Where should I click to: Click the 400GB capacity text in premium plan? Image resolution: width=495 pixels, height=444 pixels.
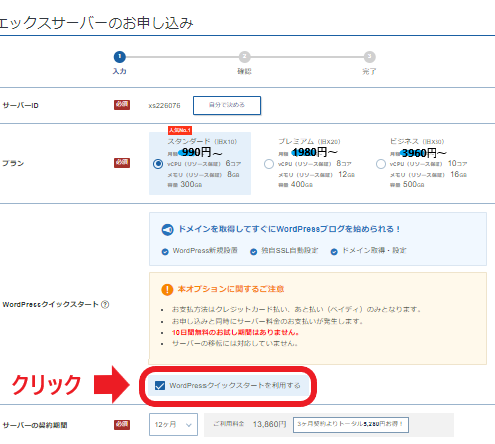[x=302, y=184]
